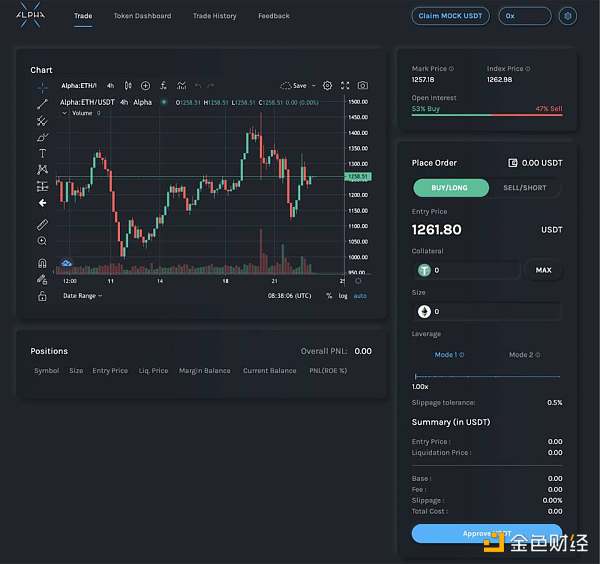Select the brush drawing tool

tap(42, 137)
